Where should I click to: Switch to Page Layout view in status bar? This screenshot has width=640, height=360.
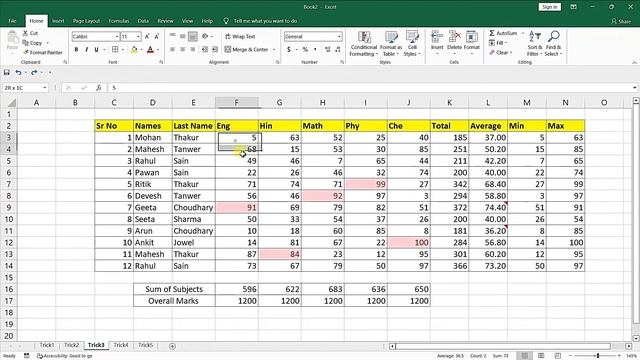pyautogui.click(x=541, y=356)
